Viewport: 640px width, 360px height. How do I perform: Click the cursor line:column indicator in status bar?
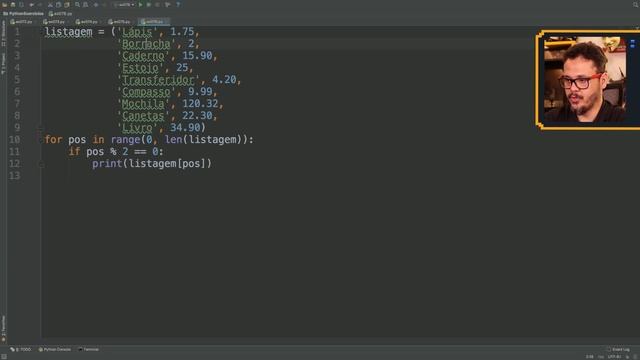point(589,357)
